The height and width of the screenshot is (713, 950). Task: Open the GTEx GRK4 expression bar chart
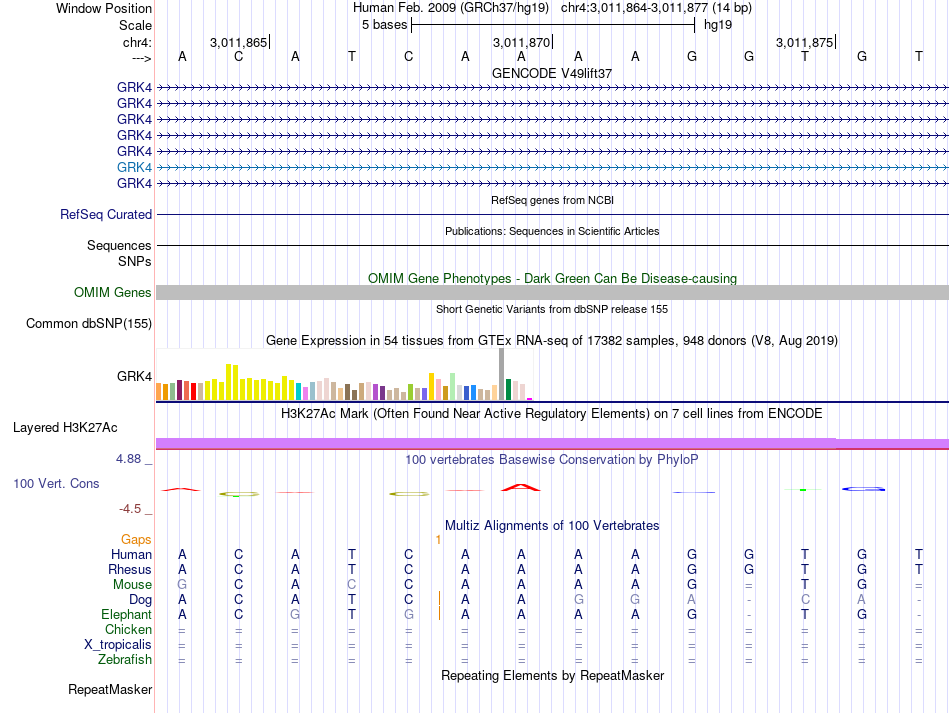pos(344,375)
